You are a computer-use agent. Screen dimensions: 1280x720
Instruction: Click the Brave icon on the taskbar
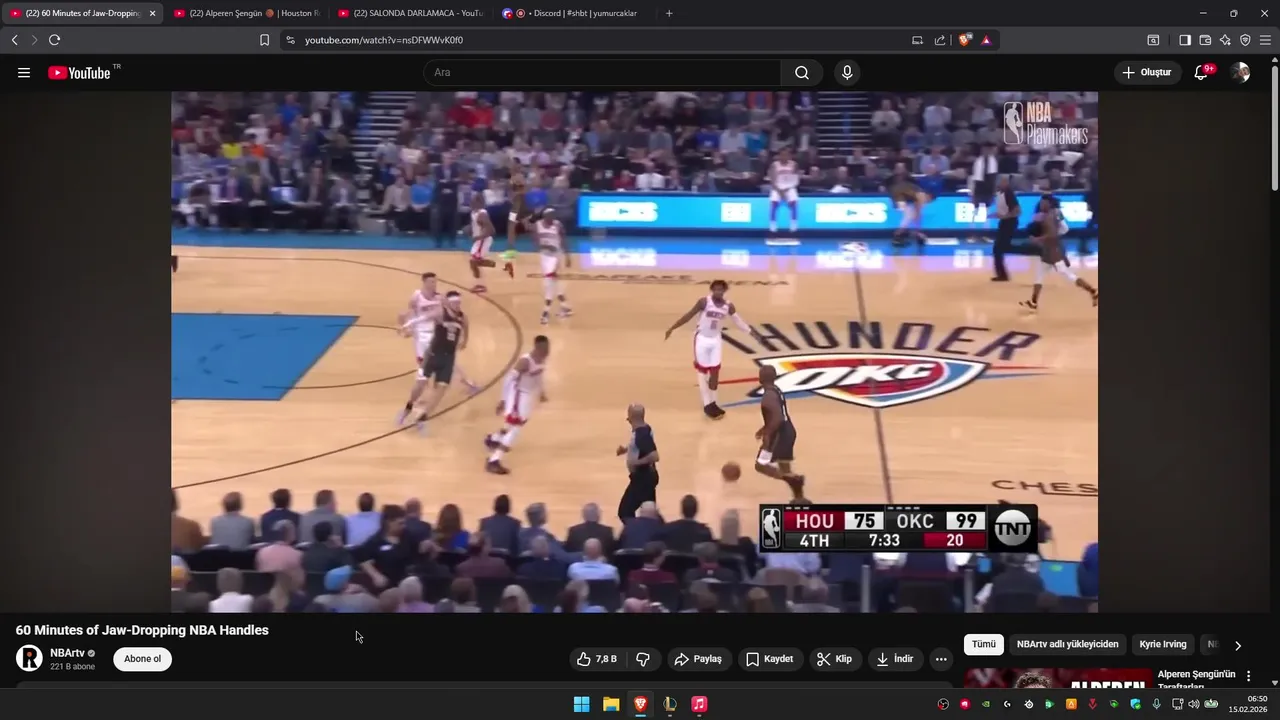640,704
